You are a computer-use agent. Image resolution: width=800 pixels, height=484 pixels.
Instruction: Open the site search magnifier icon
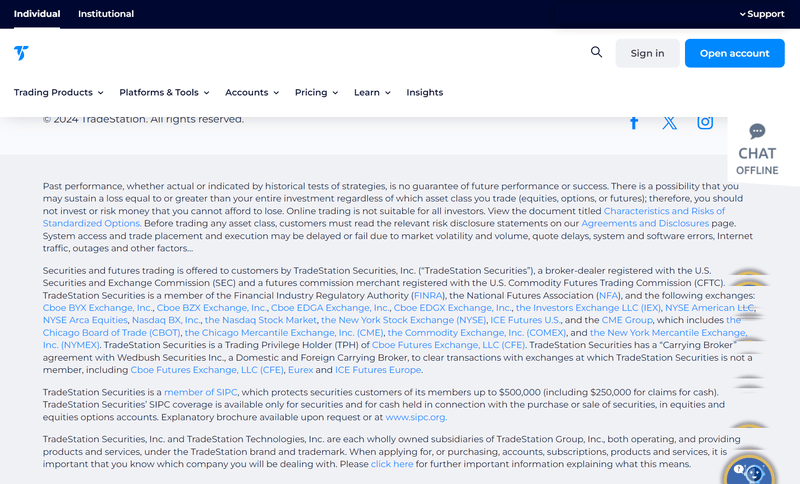tap(596, 52)
